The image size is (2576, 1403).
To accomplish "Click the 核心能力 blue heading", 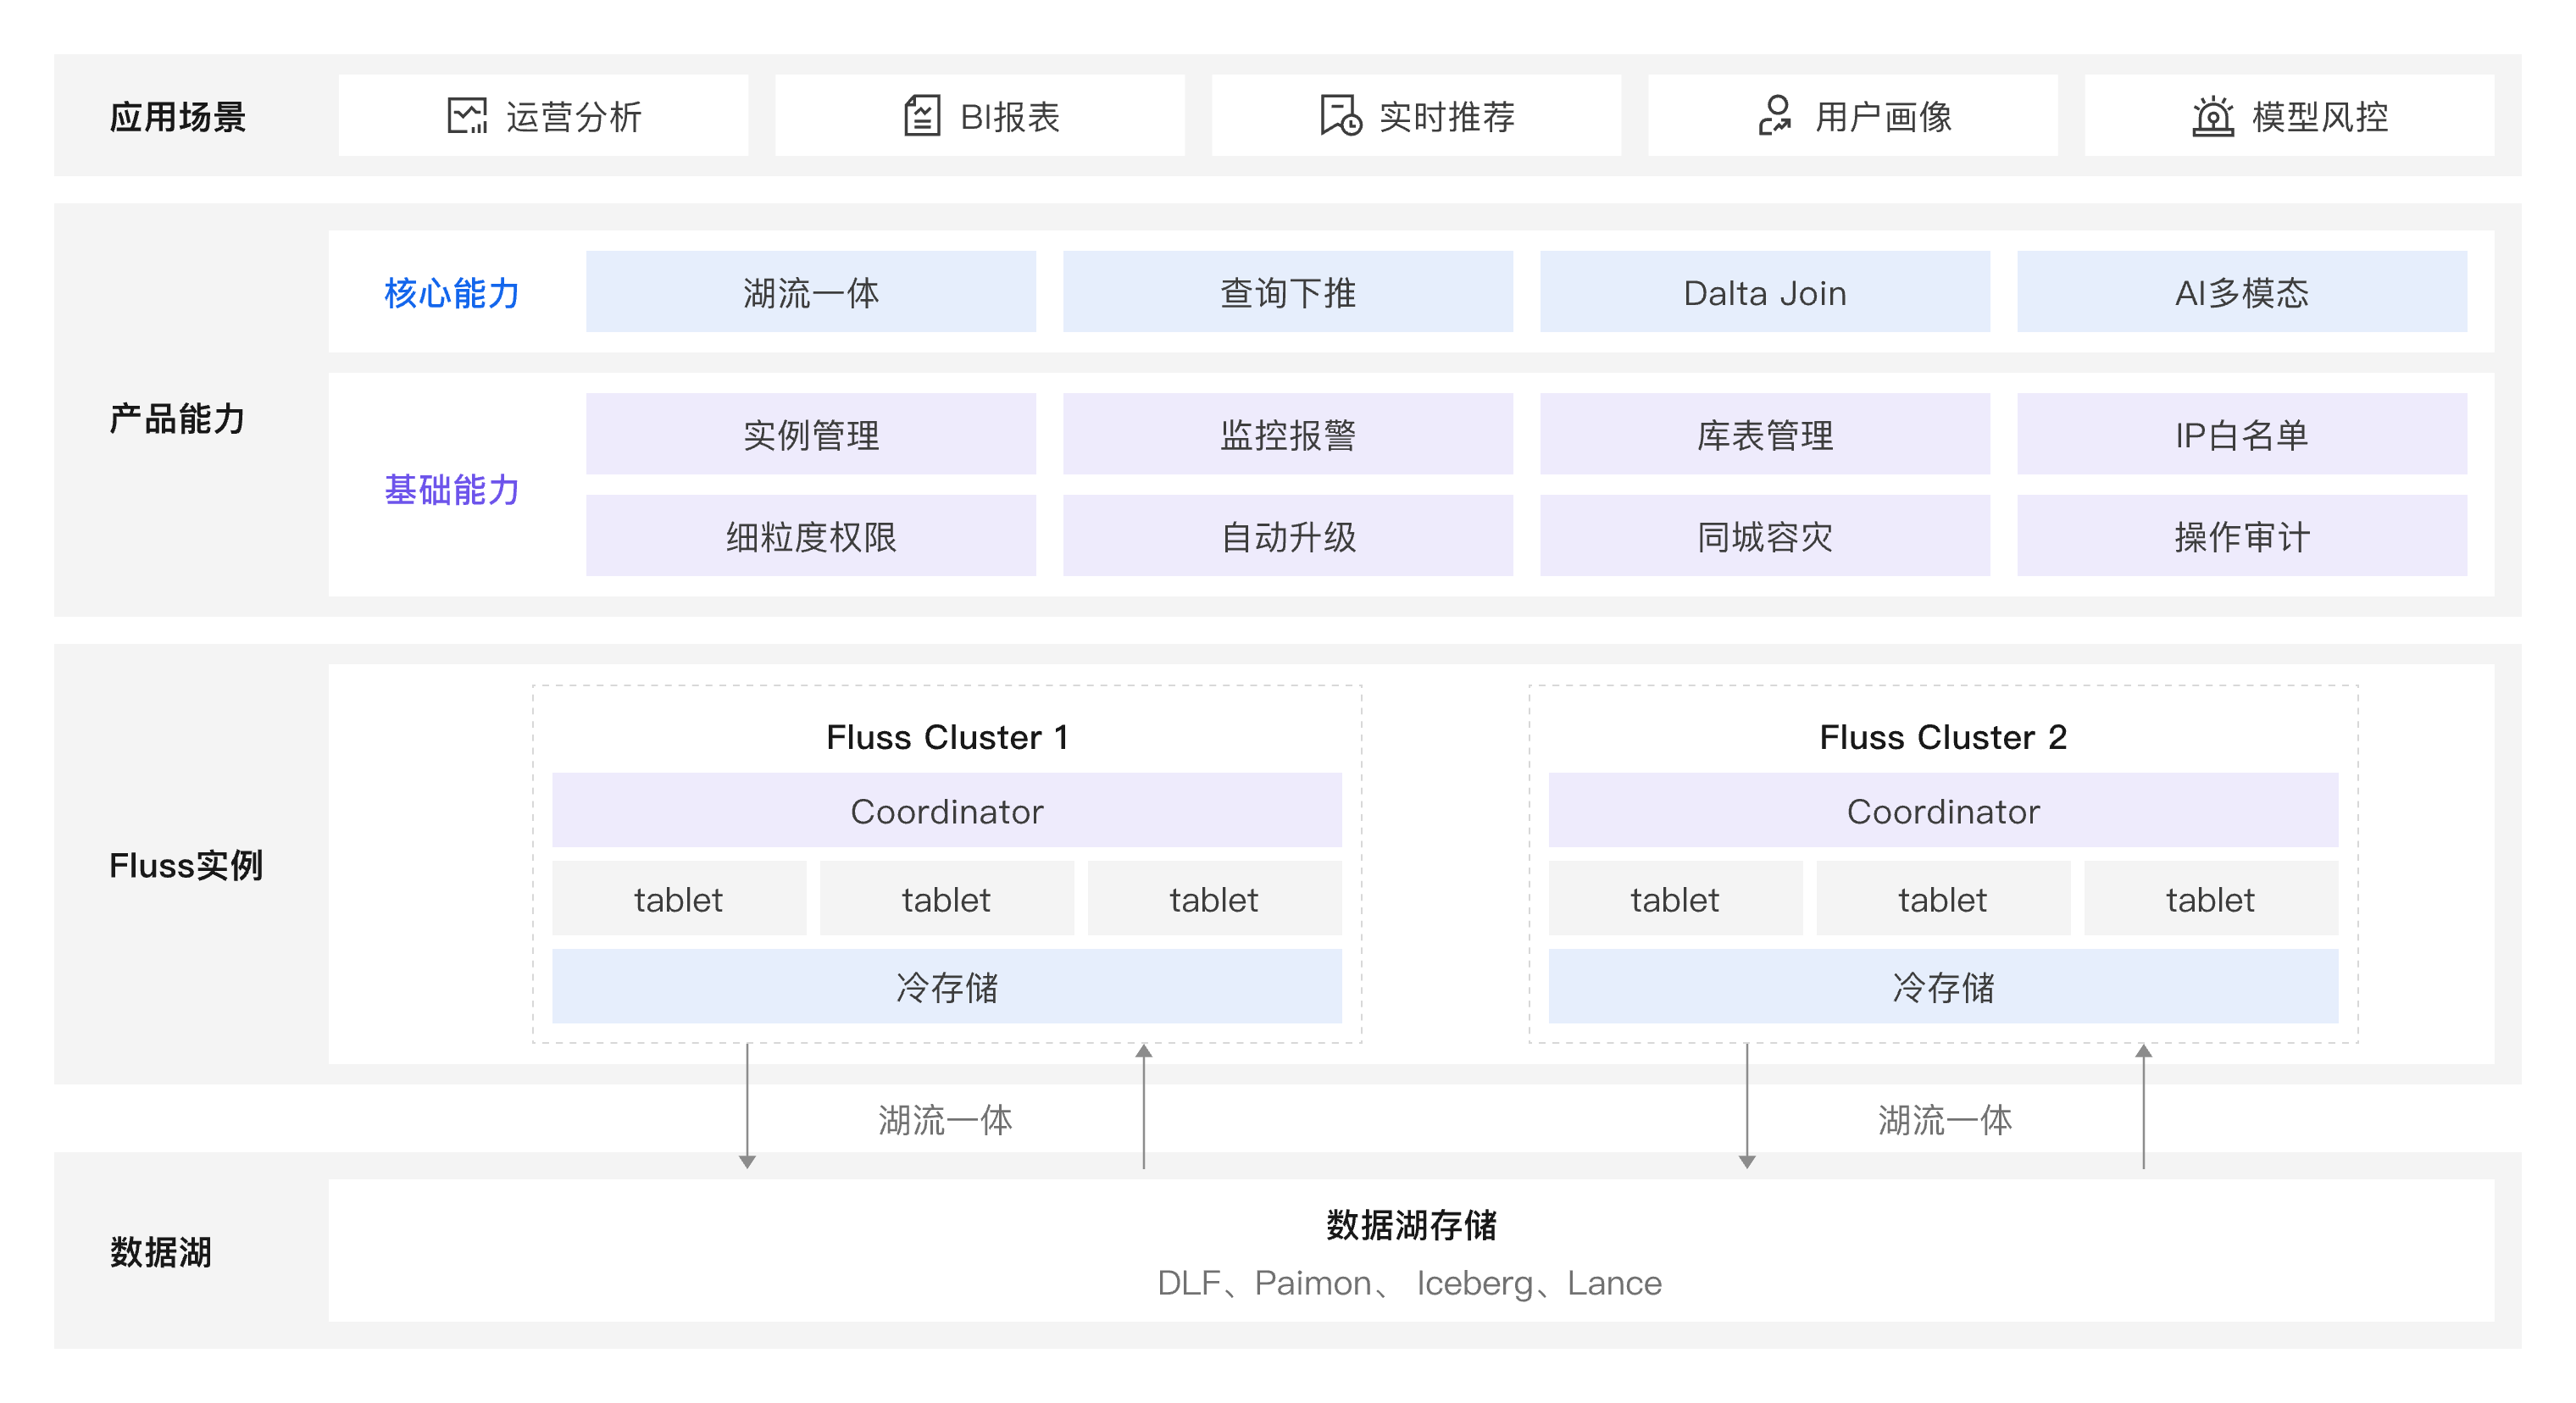I will [451, 293].
